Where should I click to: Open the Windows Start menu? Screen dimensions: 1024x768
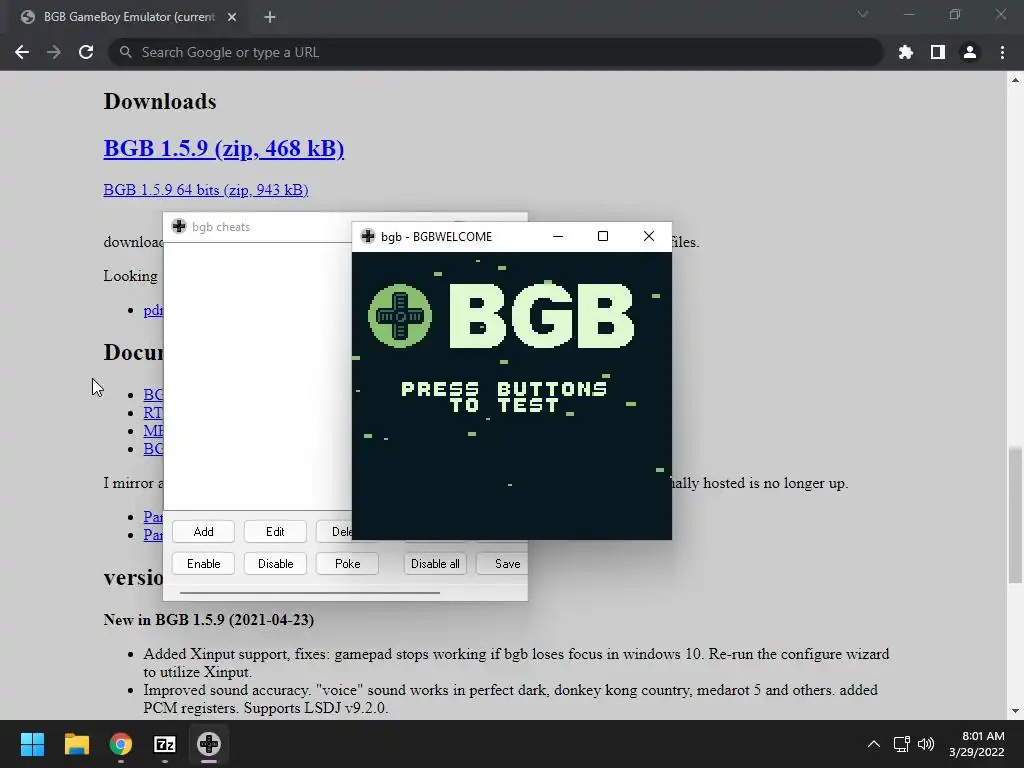[32, 744]
